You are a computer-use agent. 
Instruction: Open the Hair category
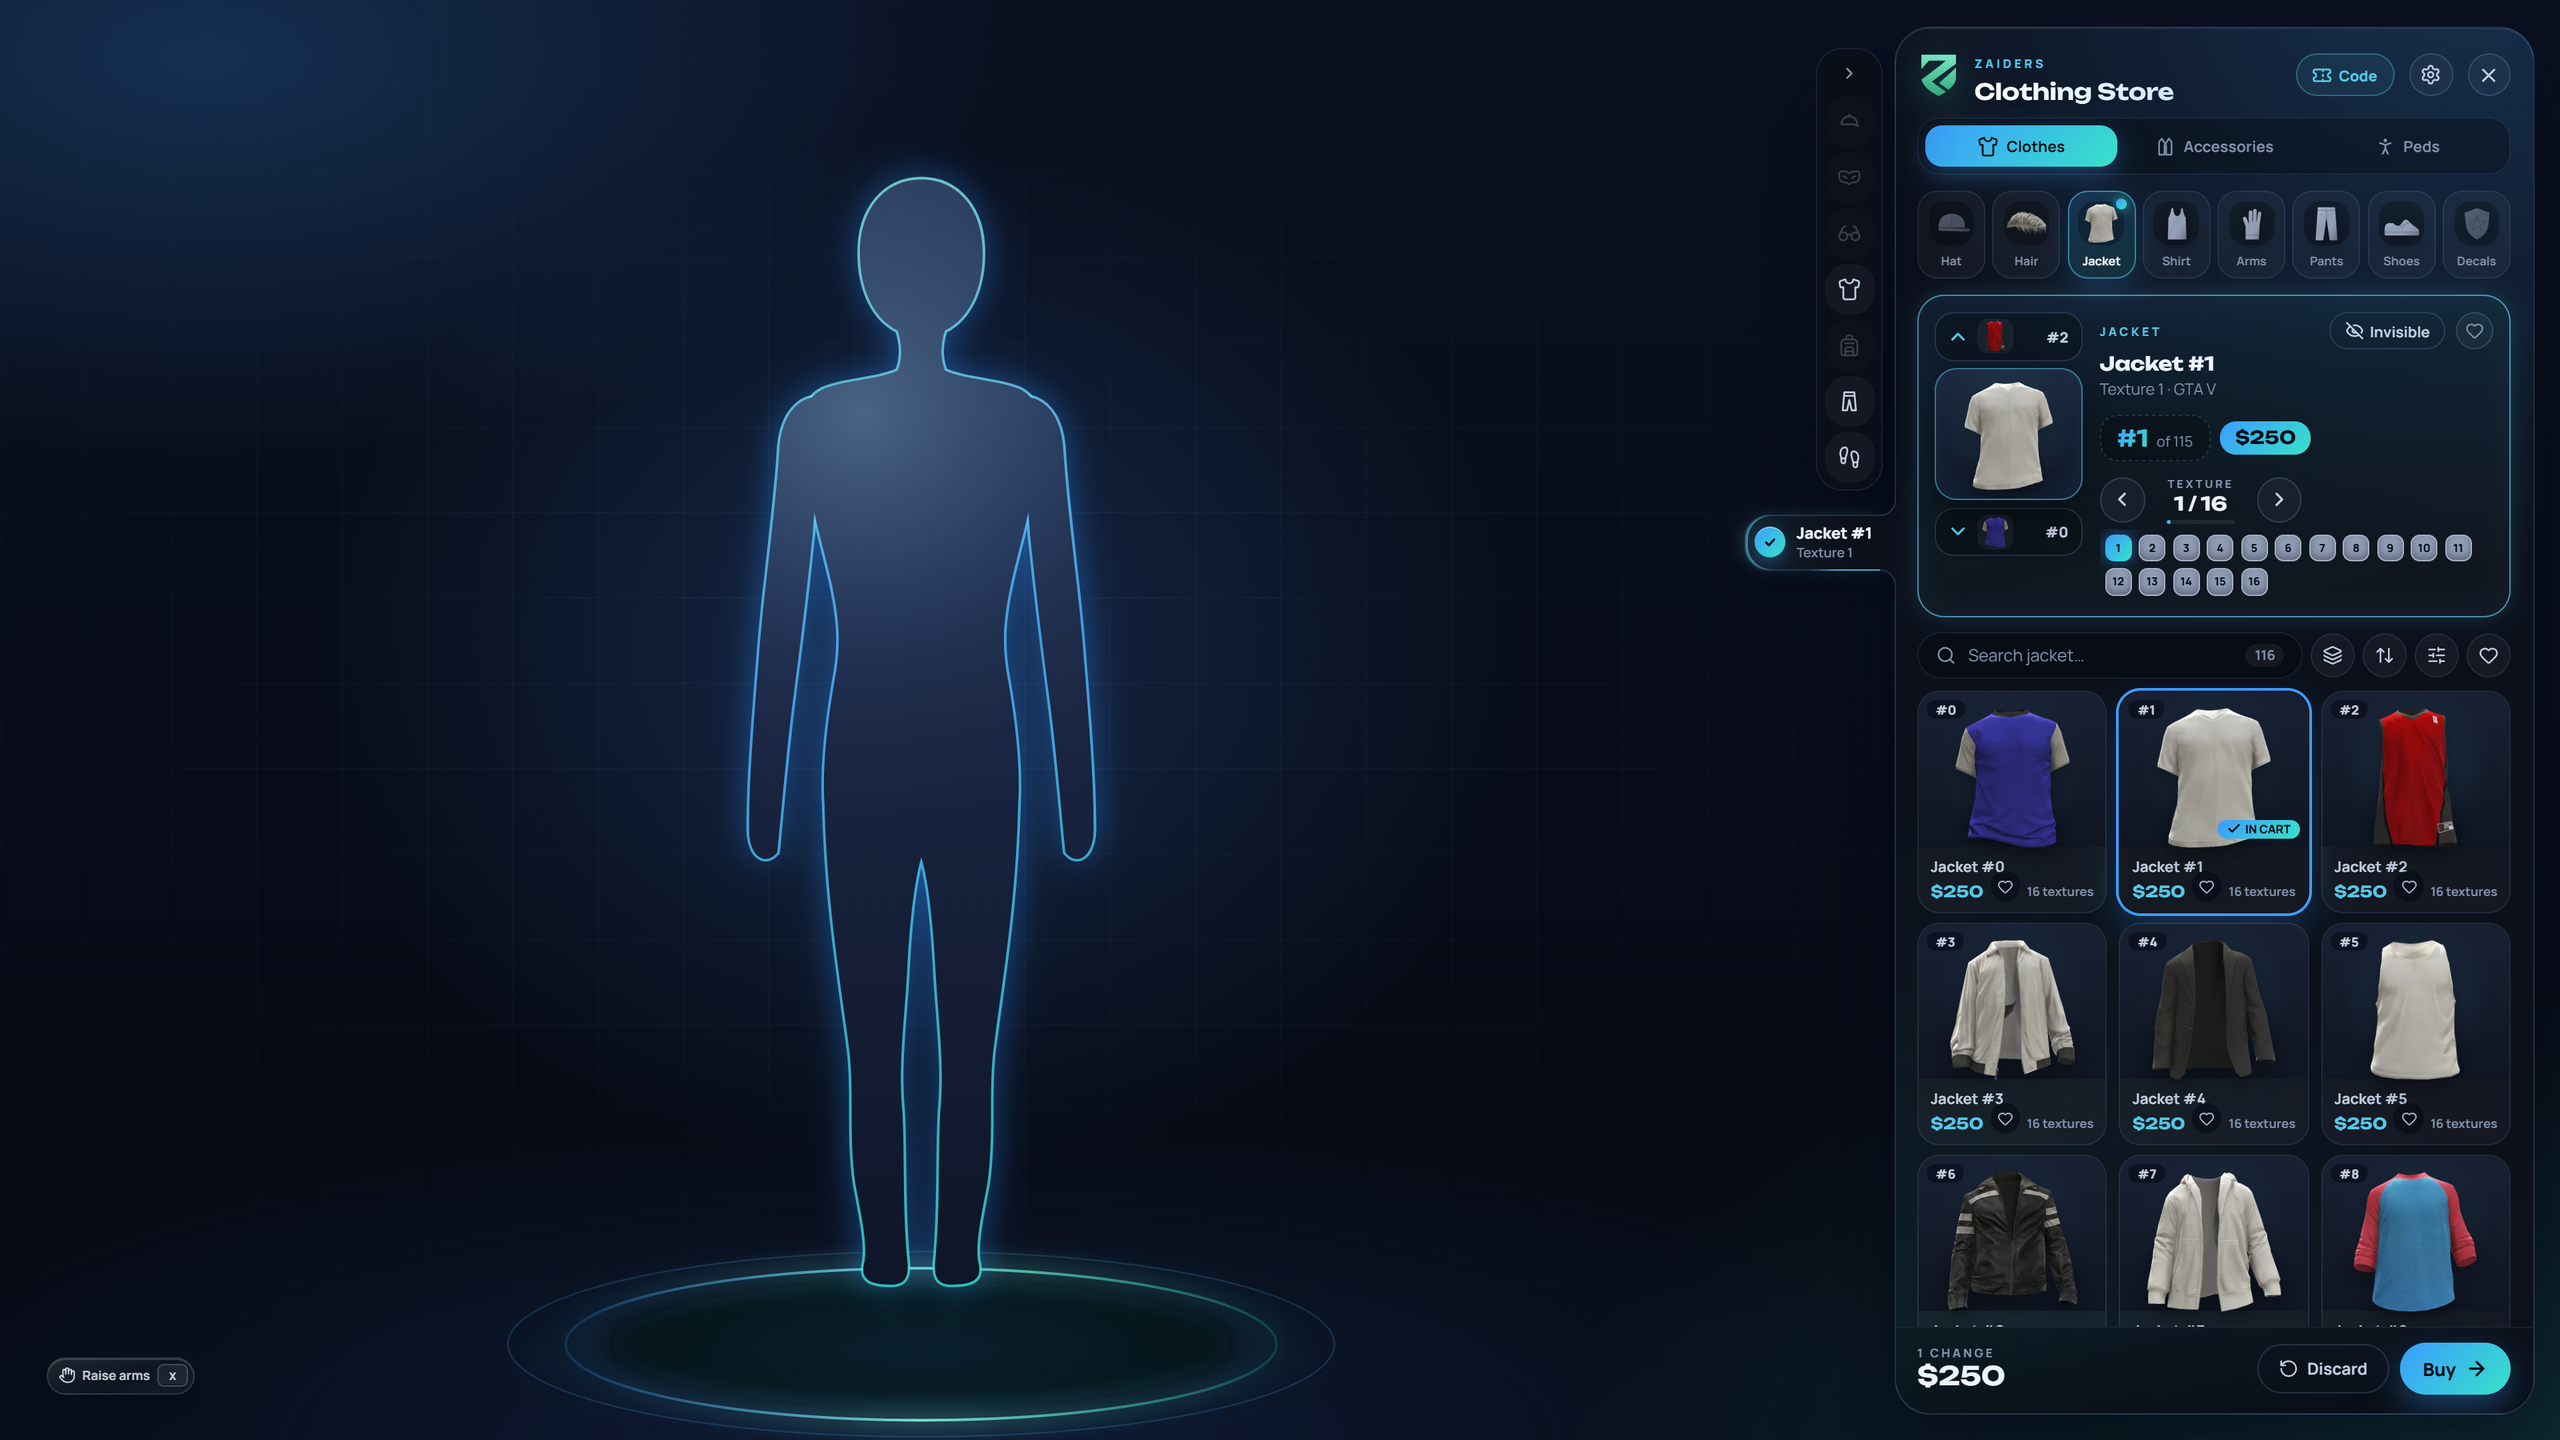2026,235
